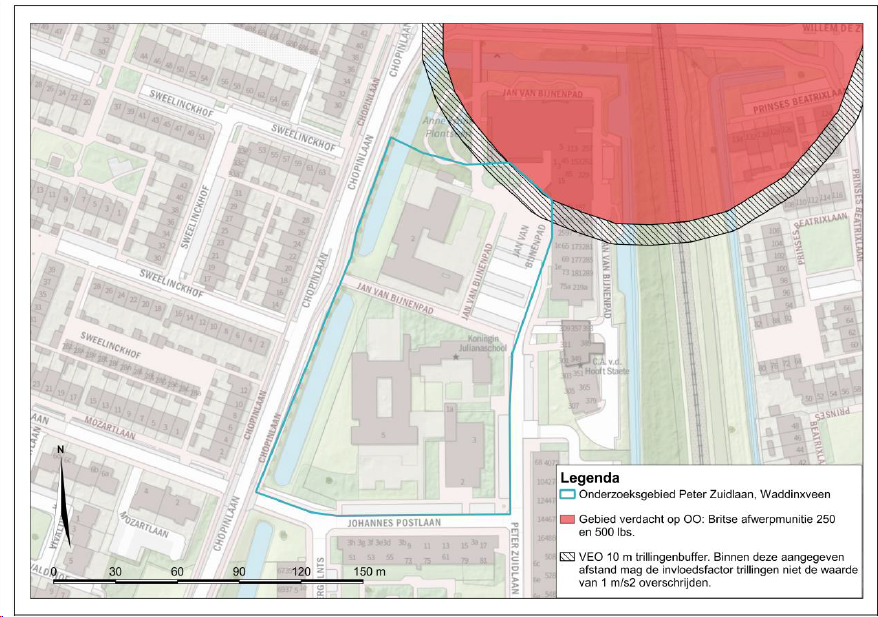Screen dimensions: 878x617
Task: Click the zero mark on scale bar
Action: coord(54,572)
